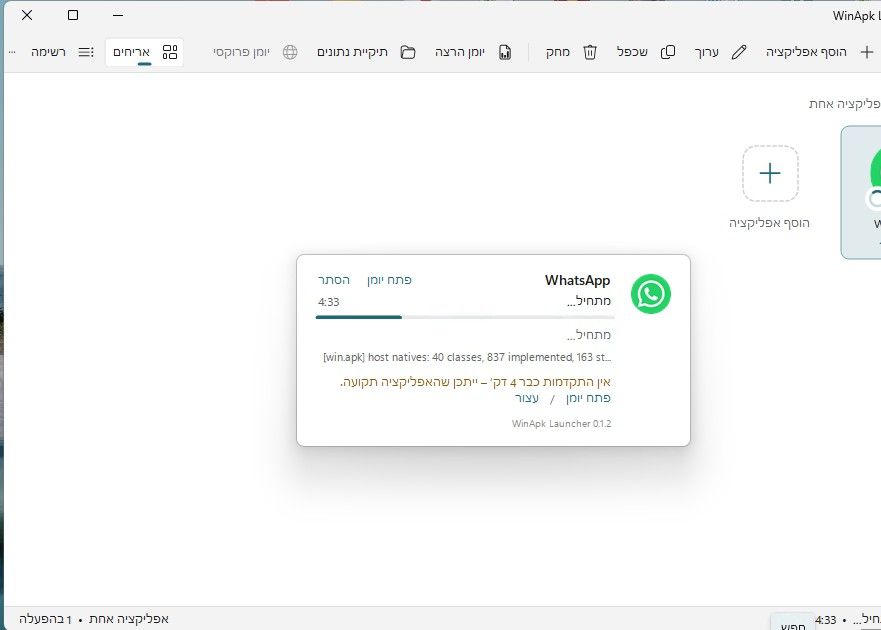Open the proxy log 'יומן פרוקסי' globe icon
This screenshot has width=881, height=630.
(290, 52)
